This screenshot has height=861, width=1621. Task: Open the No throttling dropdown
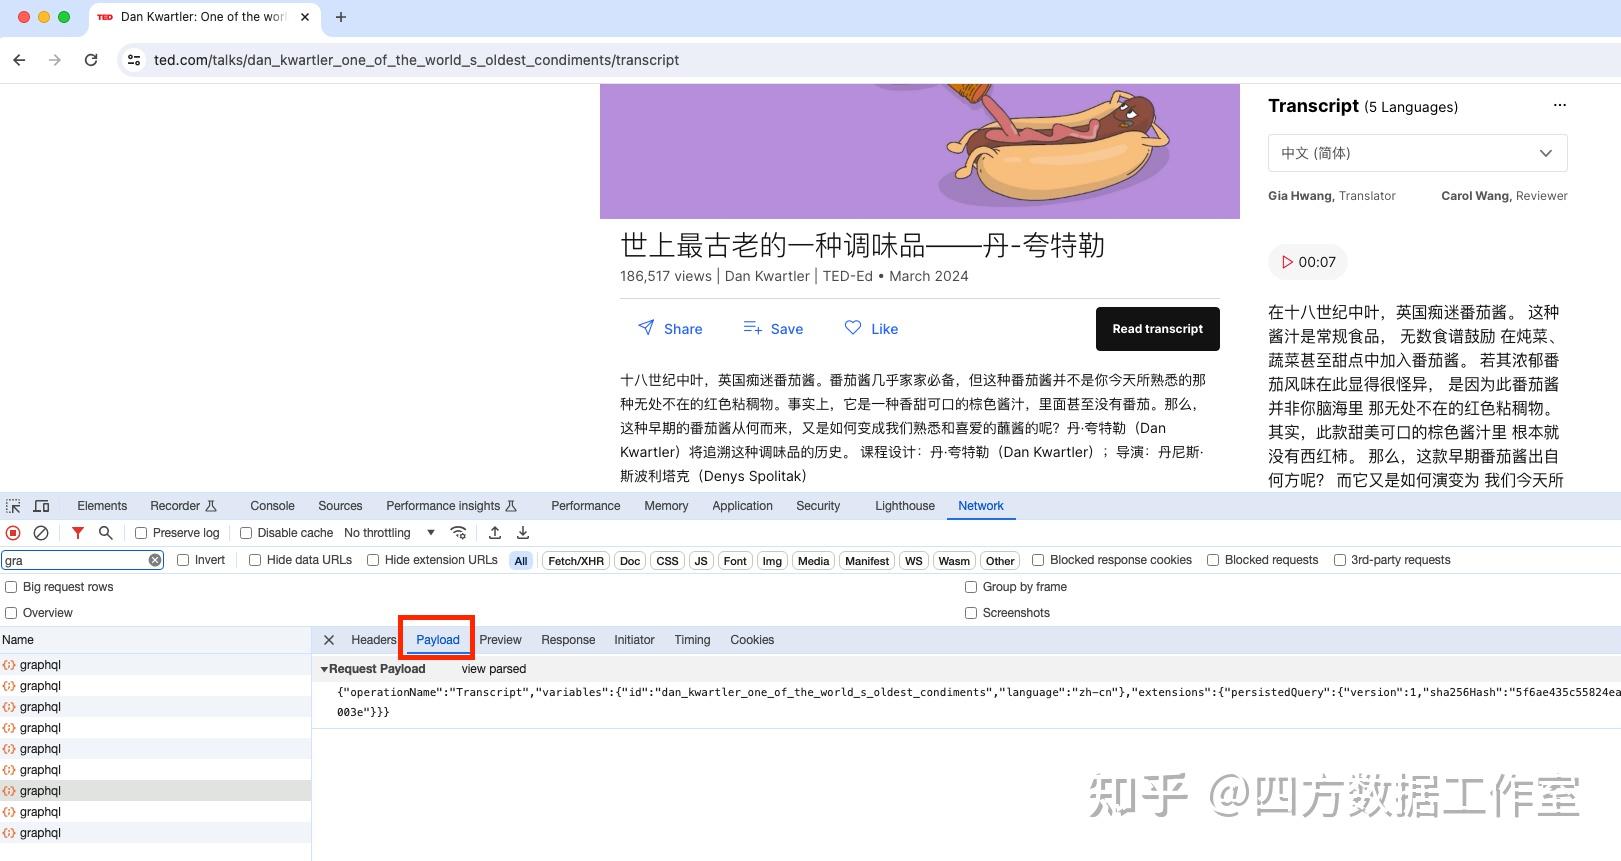(389, 533)
